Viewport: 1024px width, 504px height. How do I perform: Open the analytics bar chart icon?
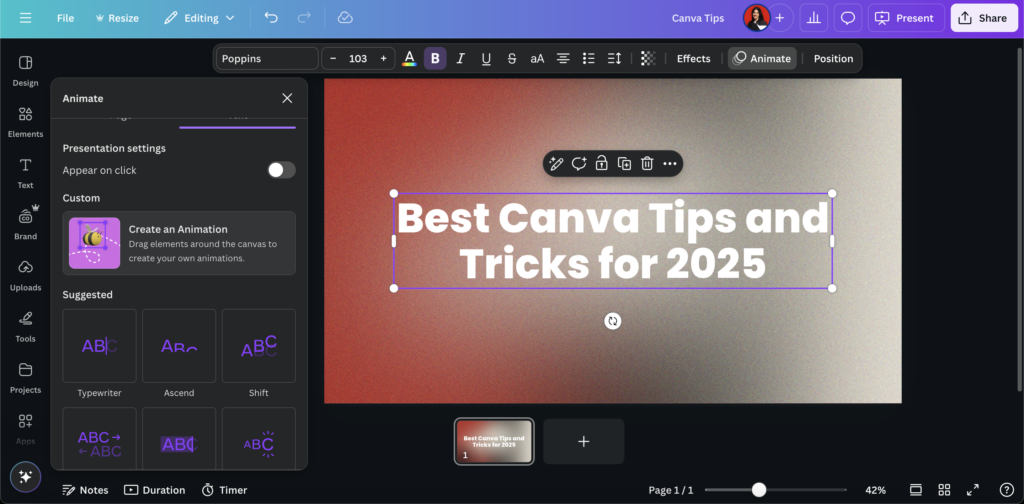(814, 18)
